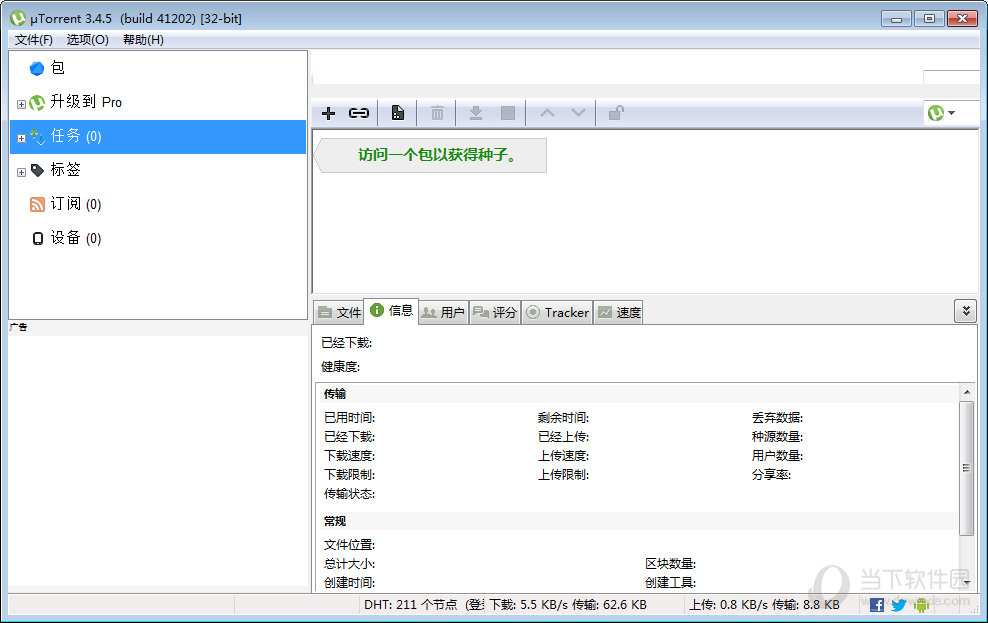
Task: Minimize the µTorrent window
Action: [x=896, y=18]
